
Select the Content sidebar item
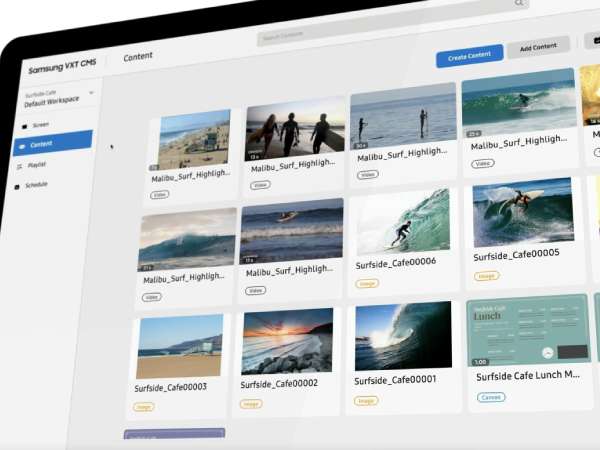[53, 143]
